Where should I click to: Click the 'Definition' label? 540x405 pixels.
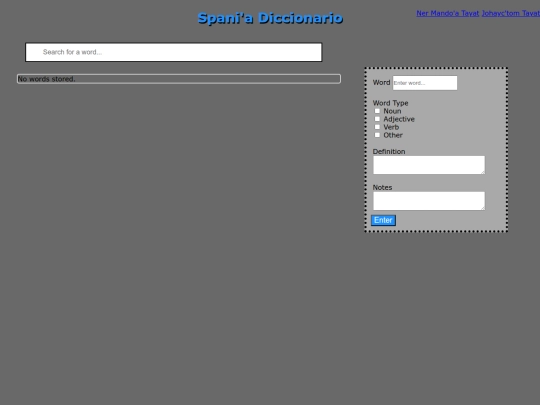pyautogui.click(x=389, y=152)
